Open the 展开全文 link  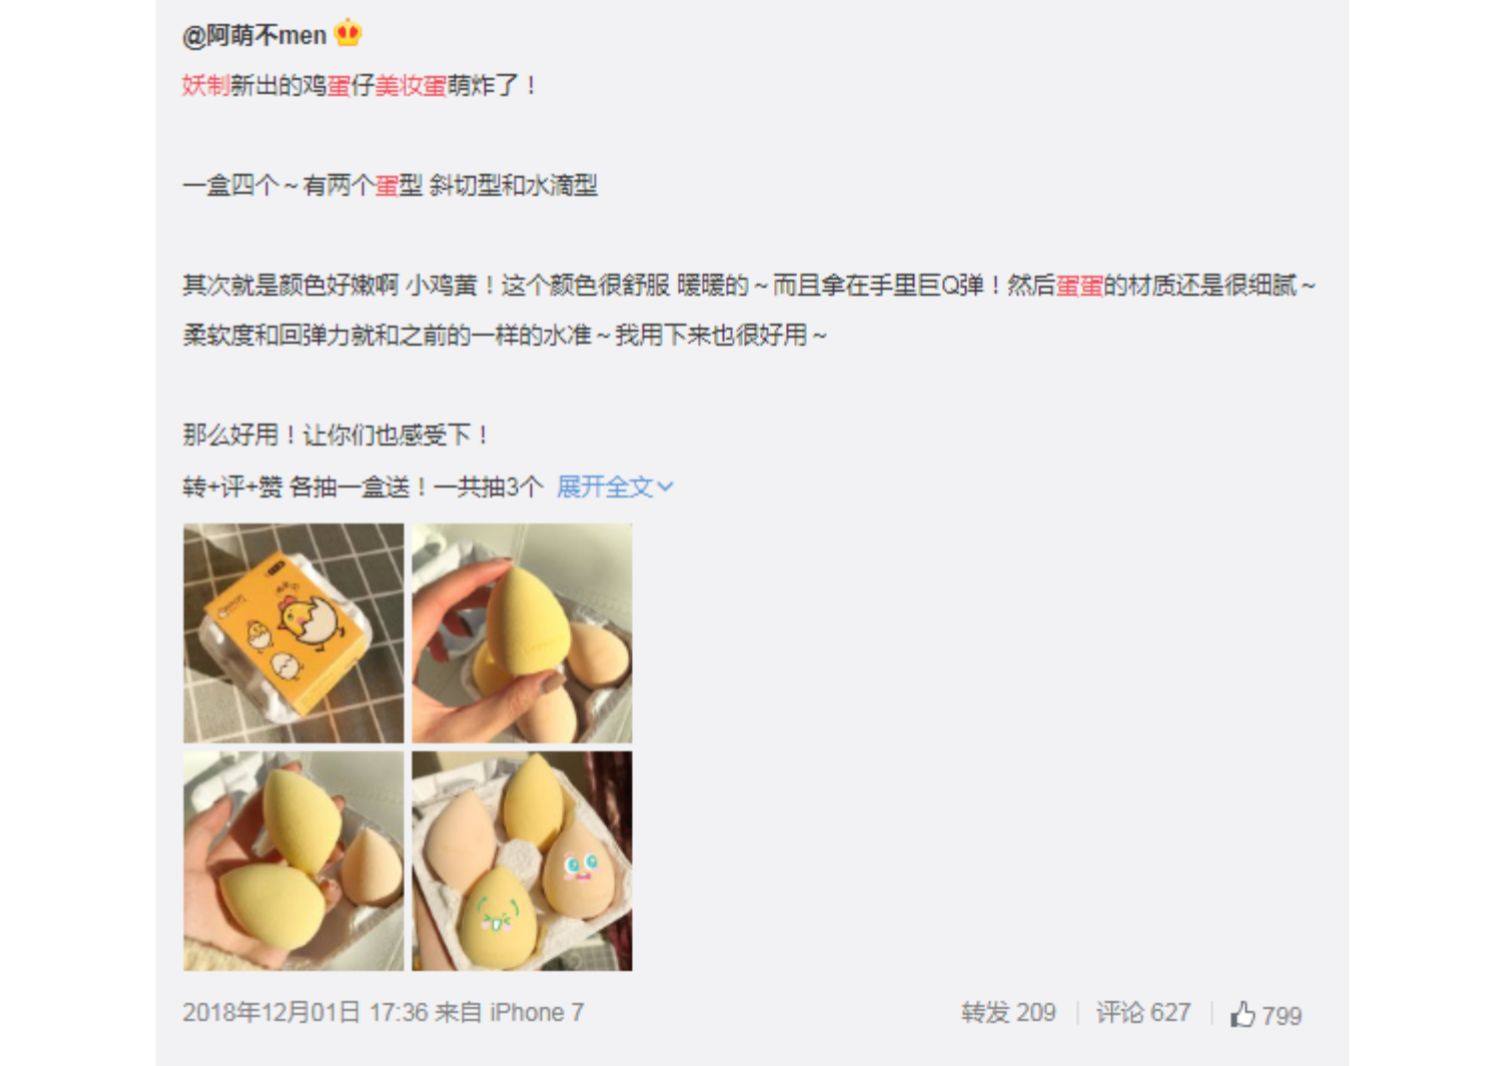(x=614, y=487)
